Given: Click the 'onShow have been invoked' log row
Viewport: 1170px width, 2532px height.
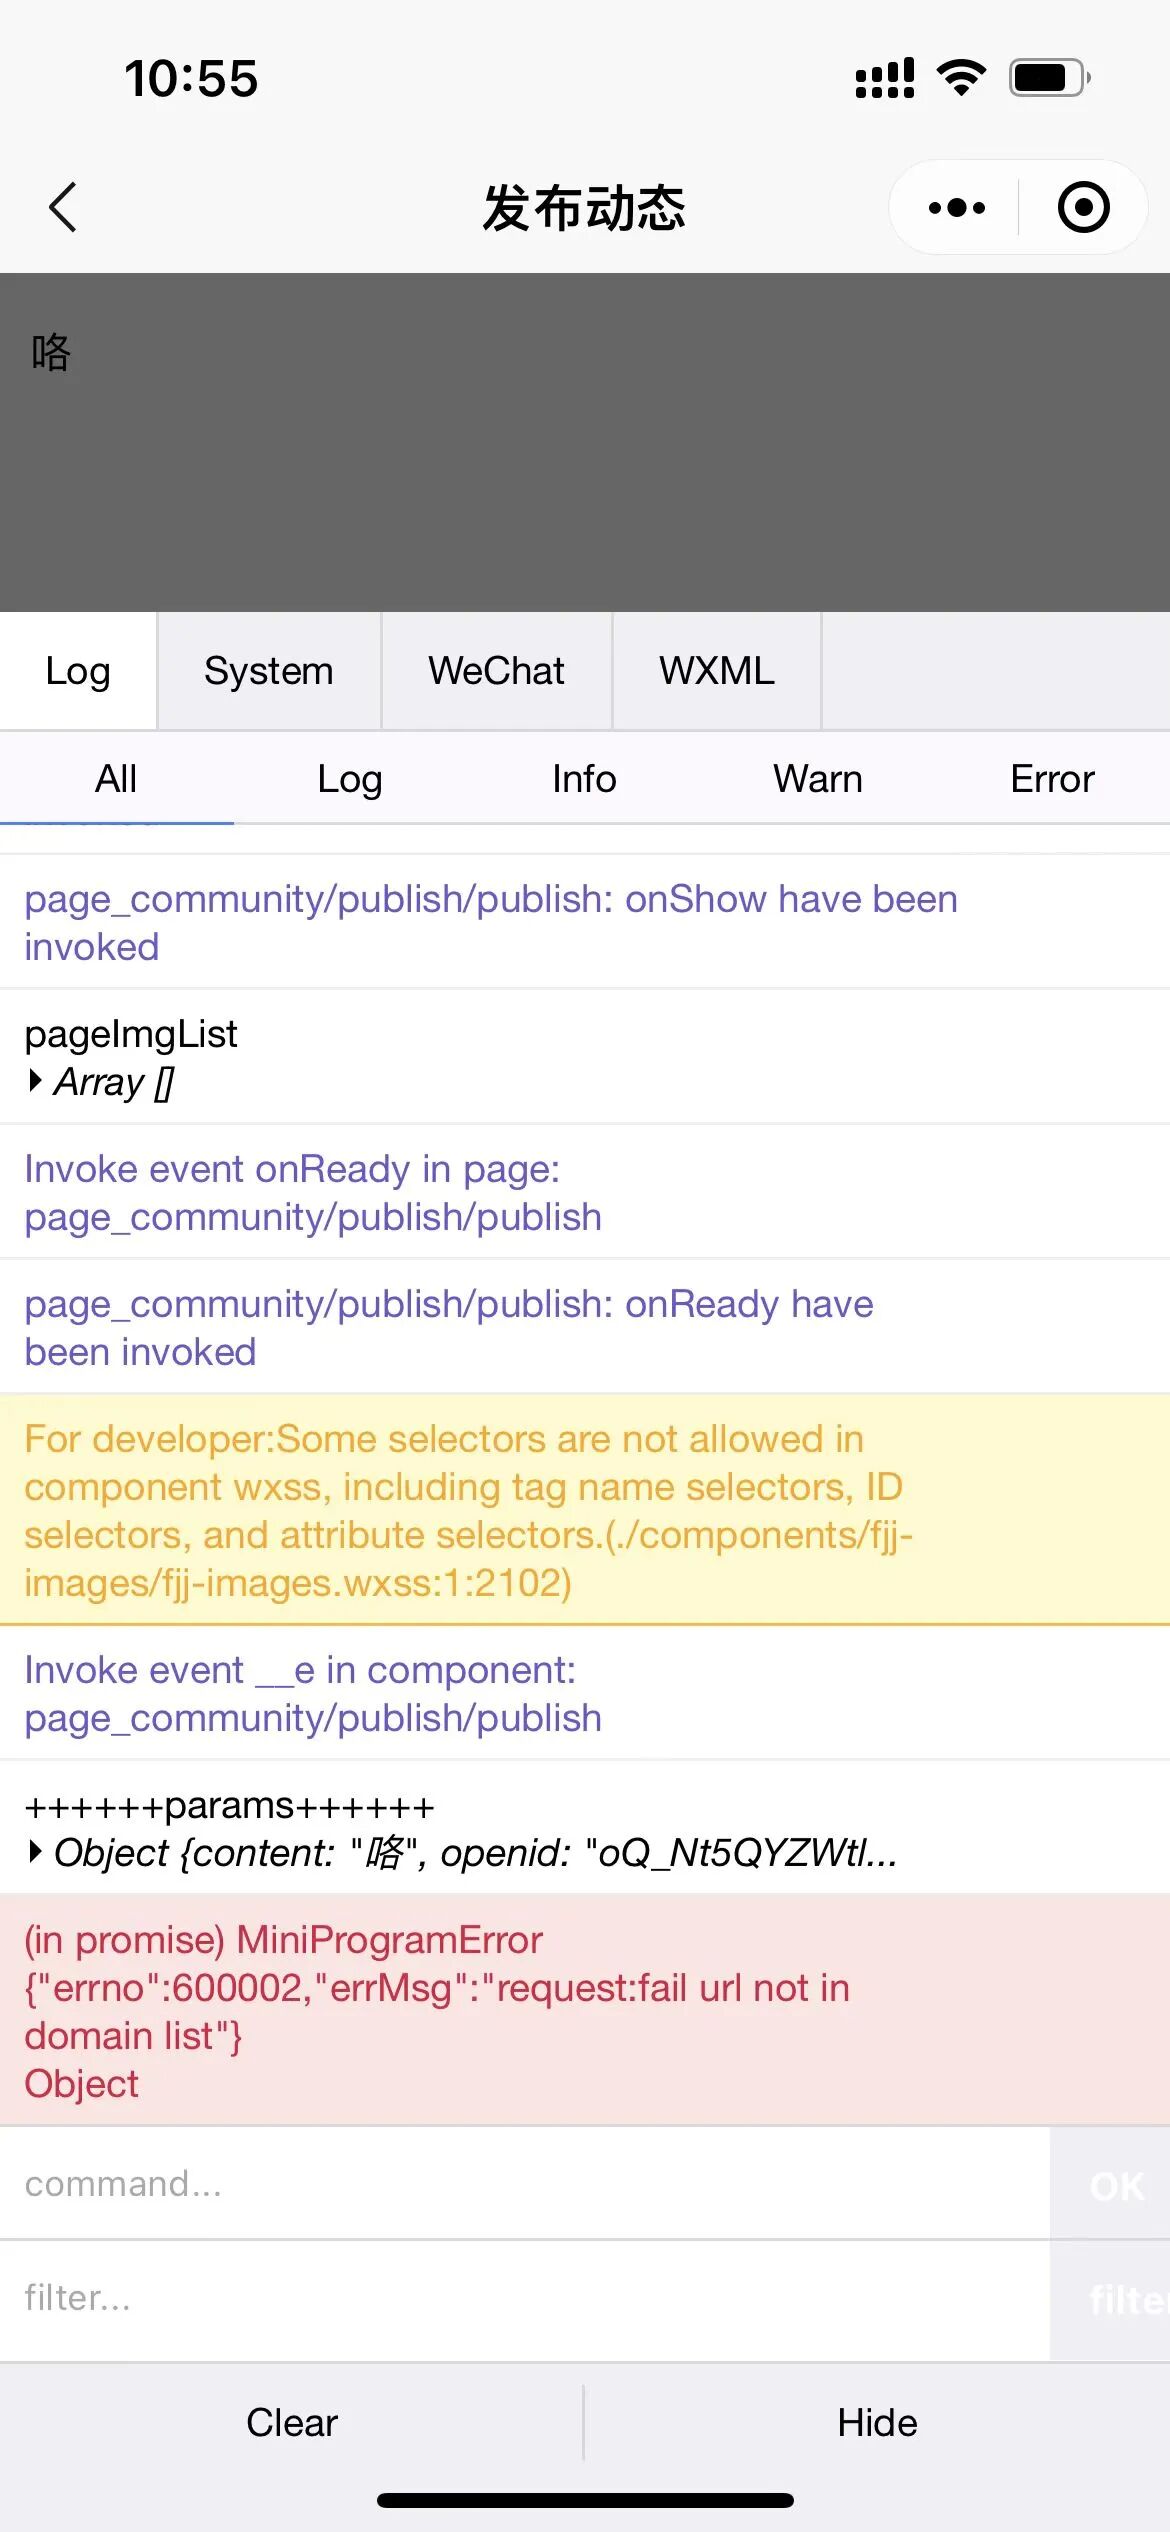Looking at the screenshot, I should [x=585, y=922].
